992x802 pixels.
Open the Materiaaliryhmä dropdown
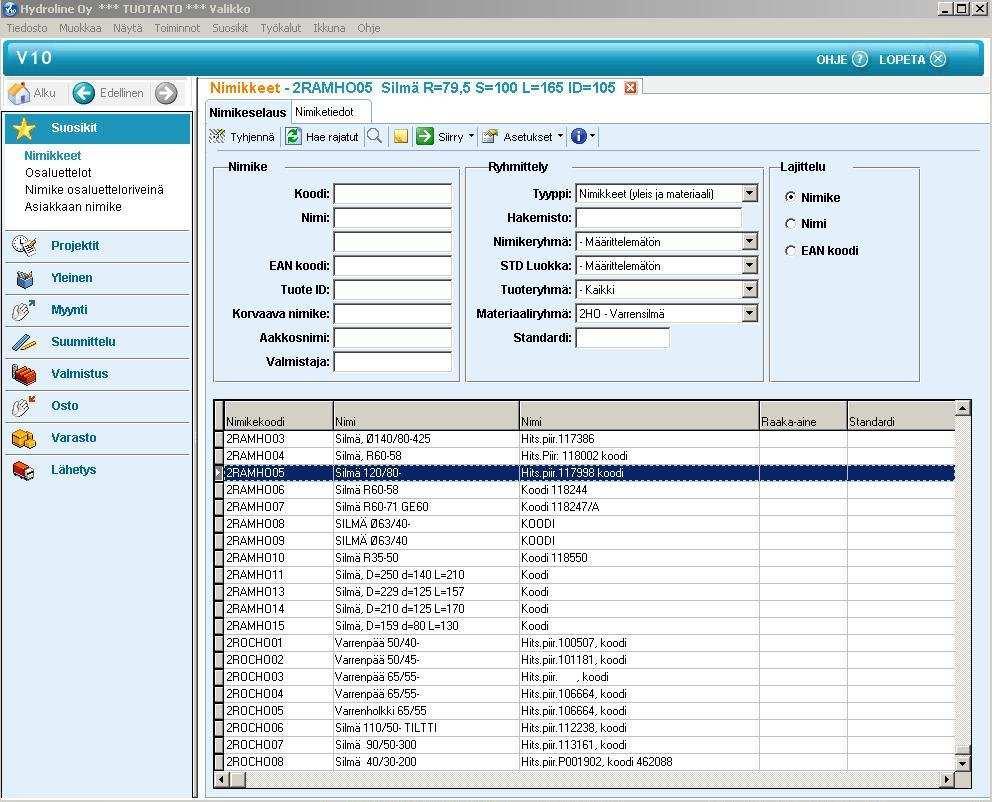click(750, 314)
